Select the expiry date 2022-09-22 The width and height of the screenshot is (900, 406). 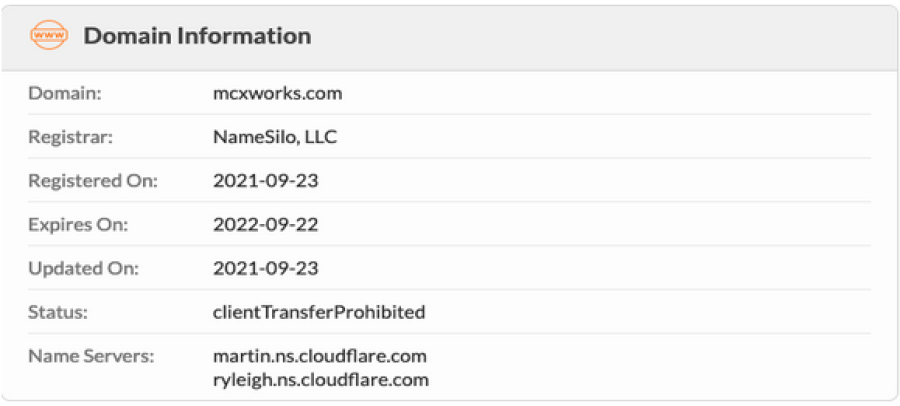[x=265, y=224]
